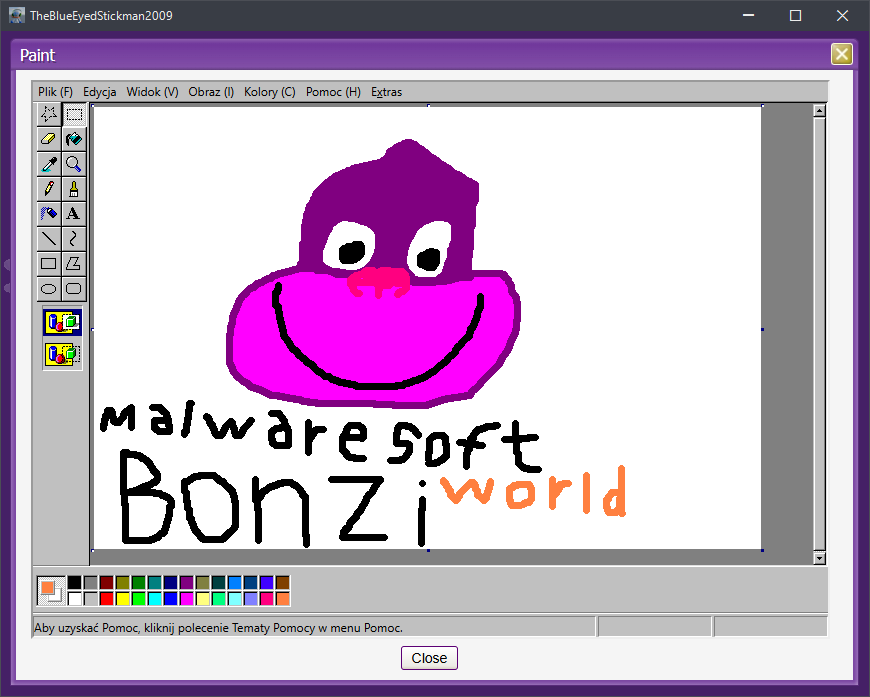Image resolution: width=870 pixels, height=697 pixels.
Task: Select the Airbrush spray tool
Action: pos(48,214)
